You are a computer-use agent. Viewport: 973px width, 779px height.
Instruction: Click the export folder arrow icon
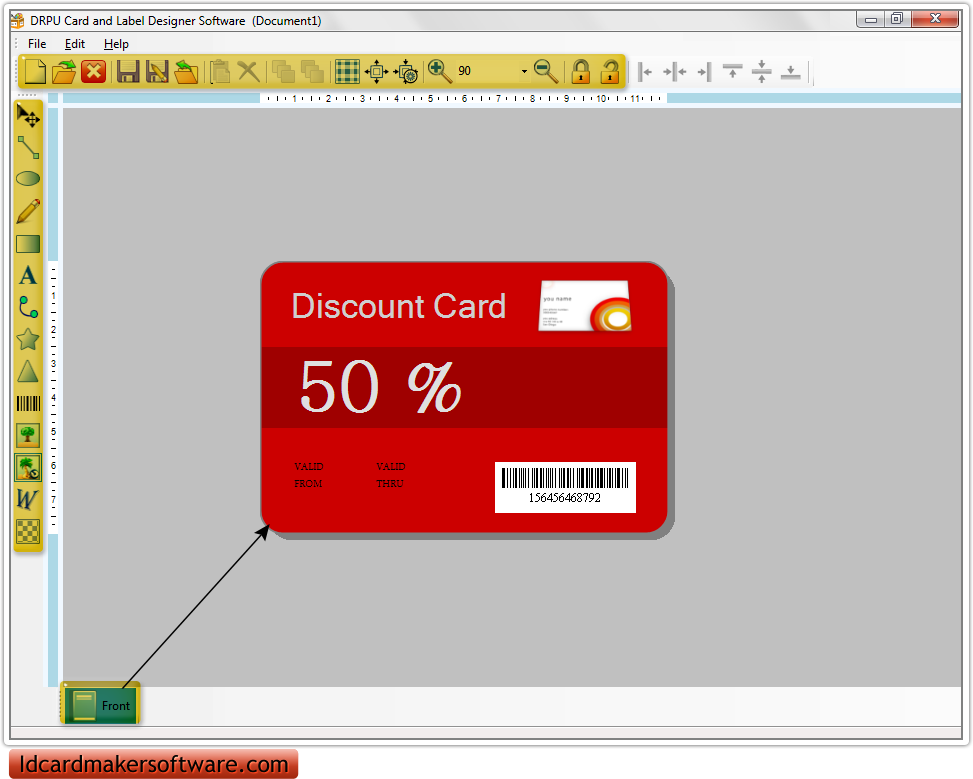coord(186,71)
